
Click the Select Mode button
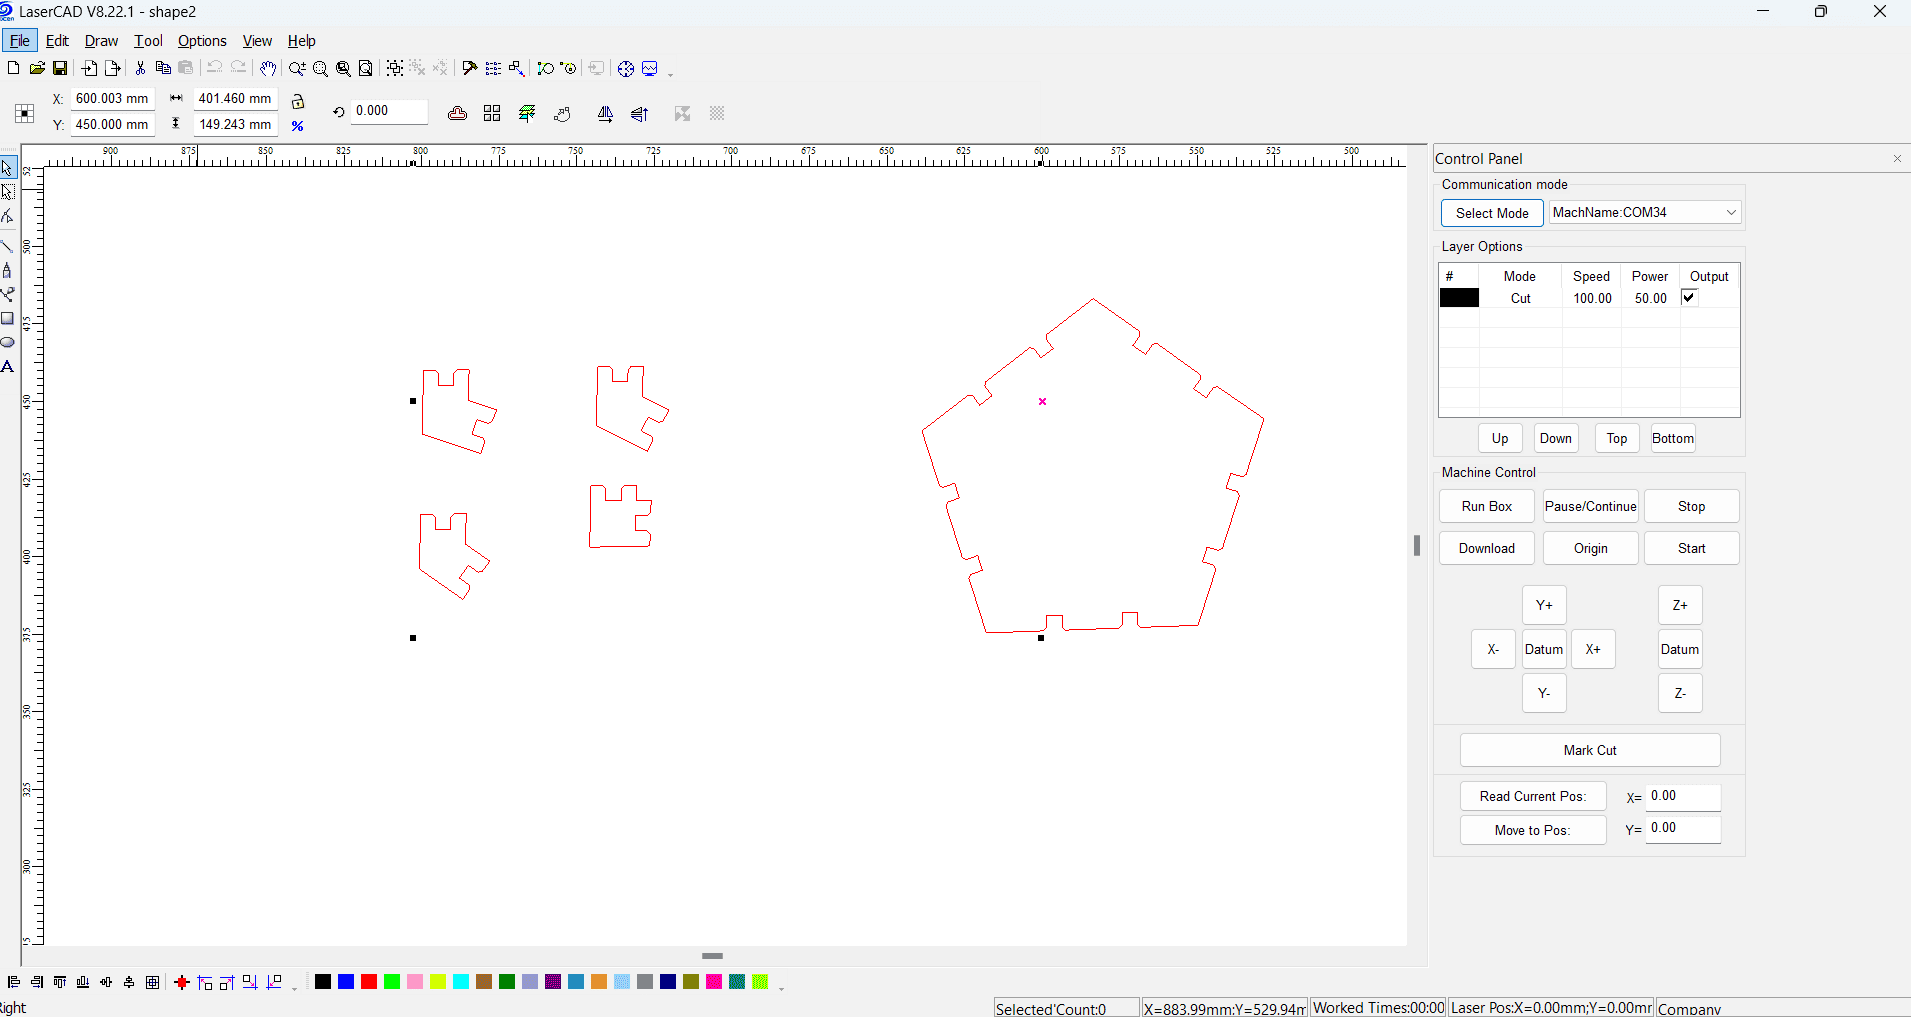[1492, 213]
